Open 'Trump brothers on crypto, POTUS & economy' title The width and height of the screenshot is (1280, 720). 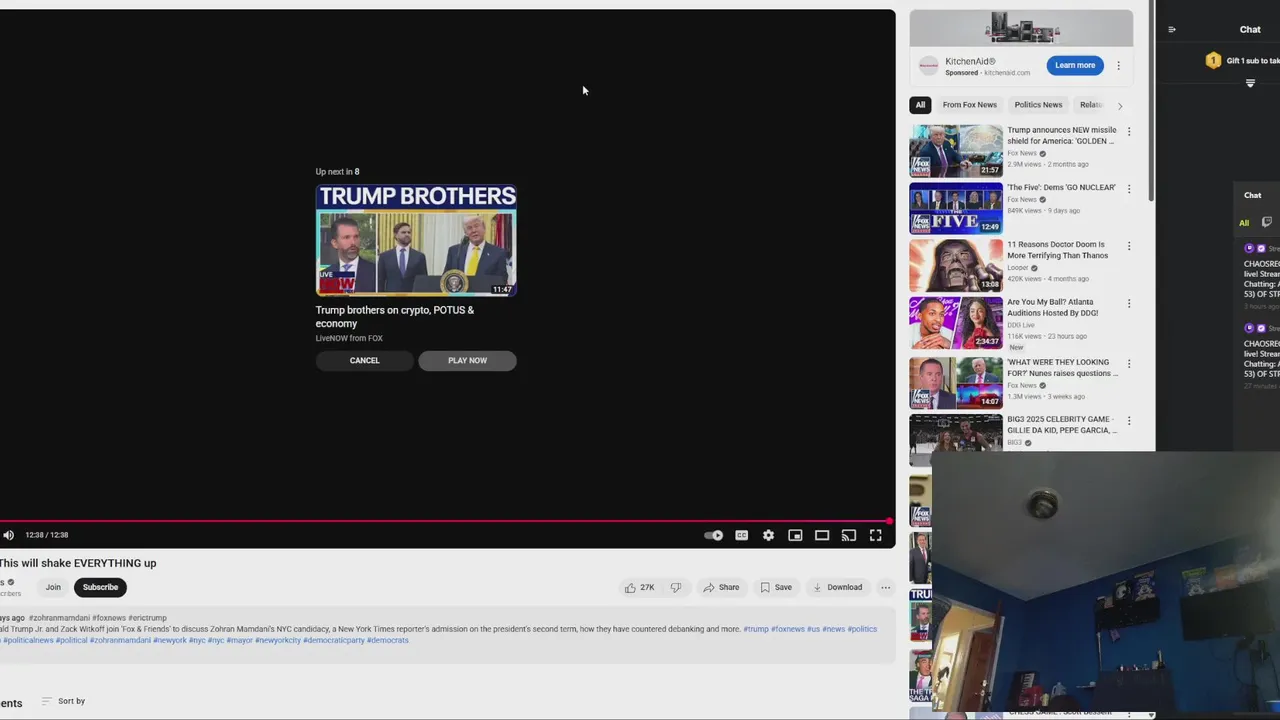[x=395, y=316]
